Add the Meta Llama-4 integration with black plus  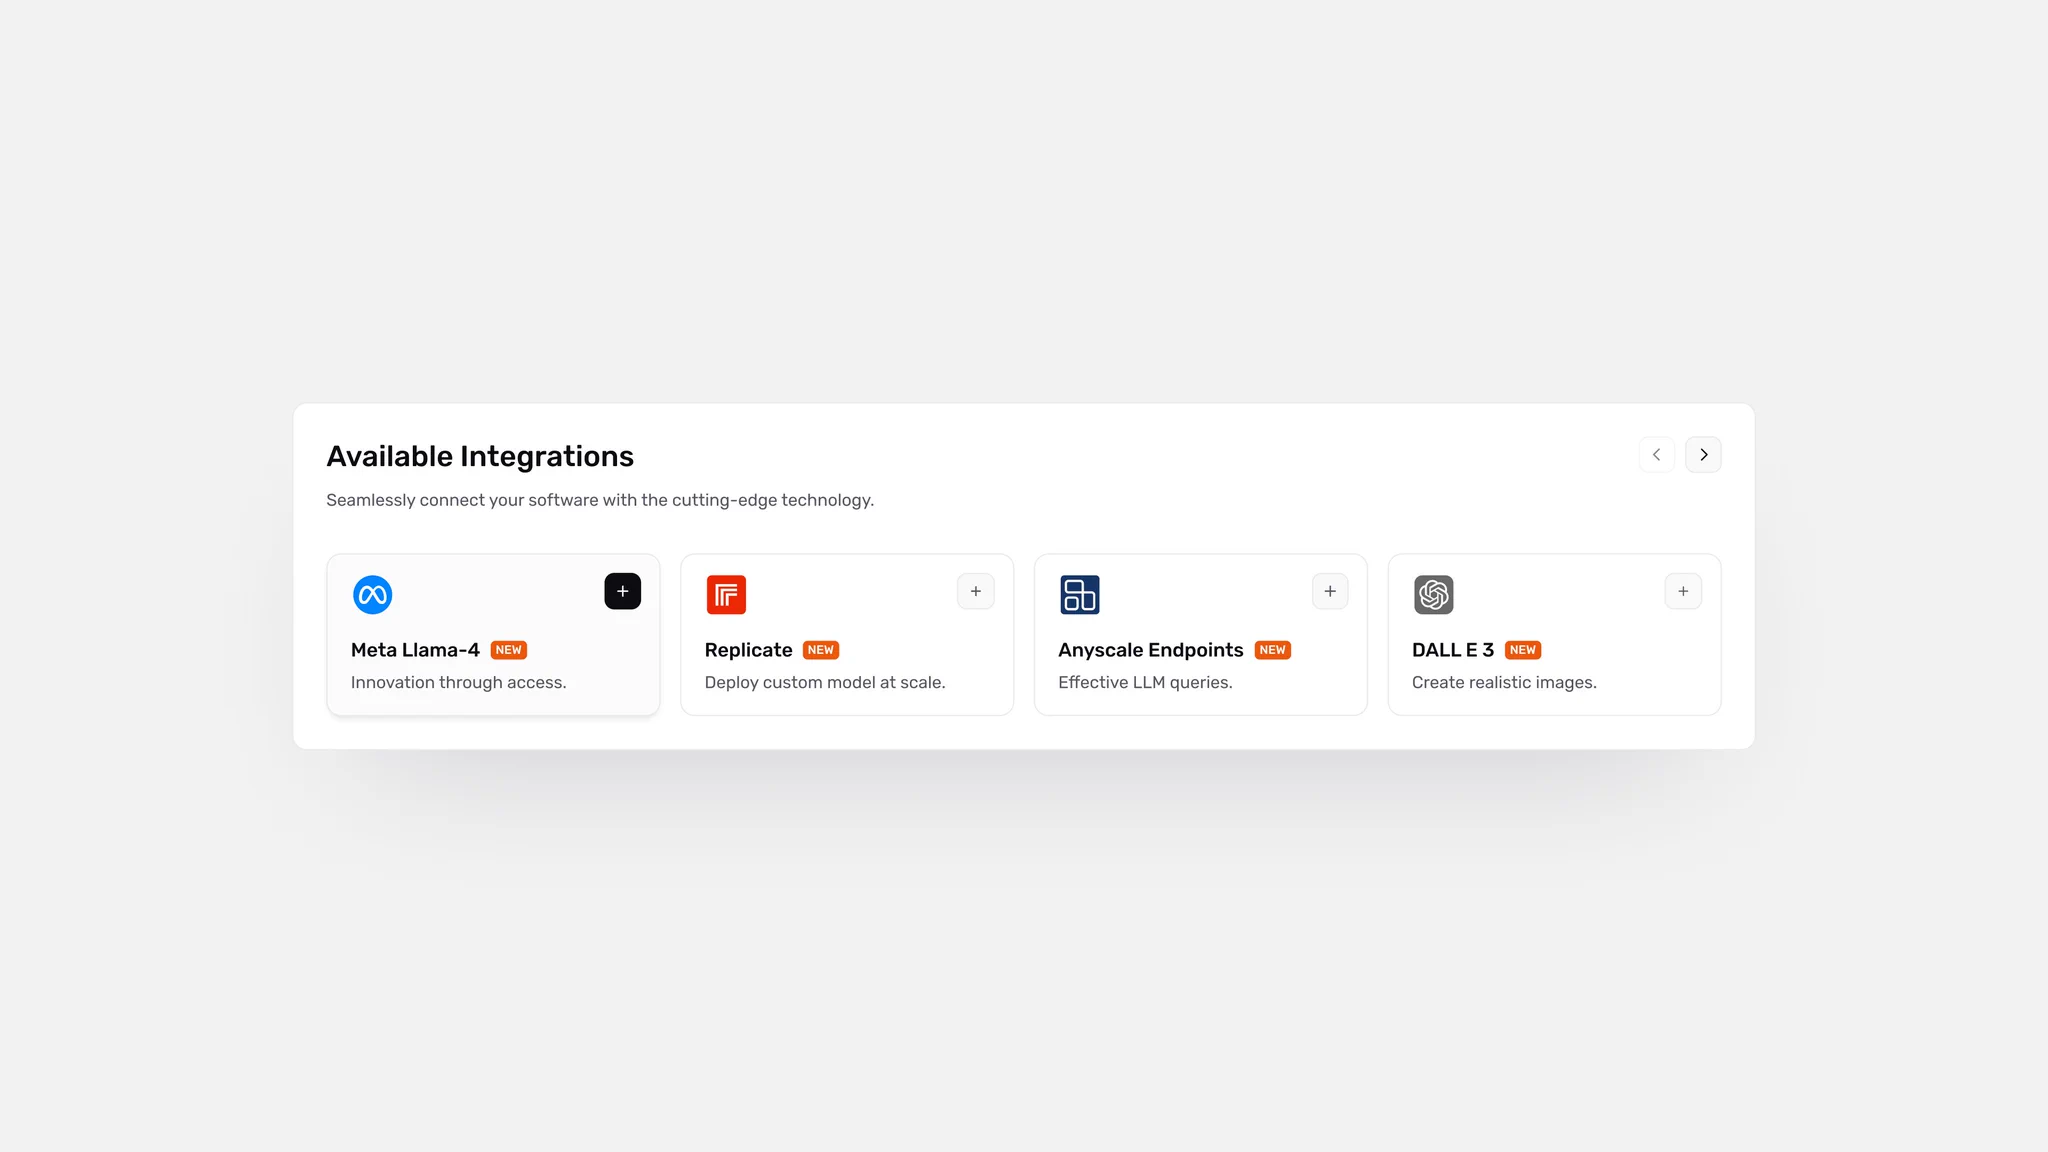[x=622, y=591]
